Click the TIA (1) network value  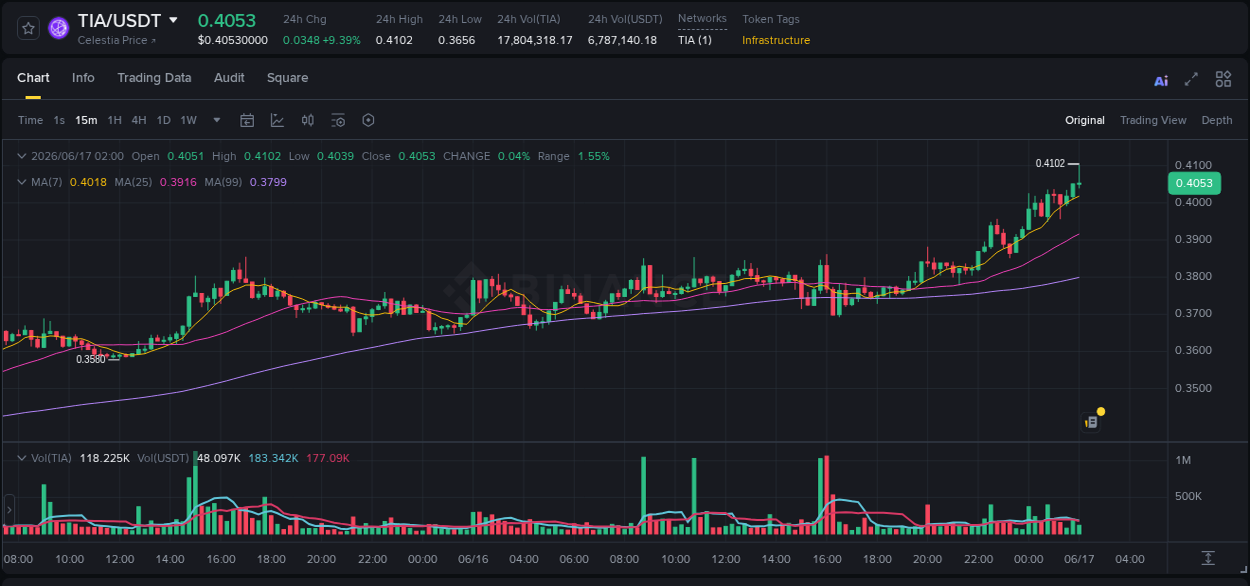695,40
